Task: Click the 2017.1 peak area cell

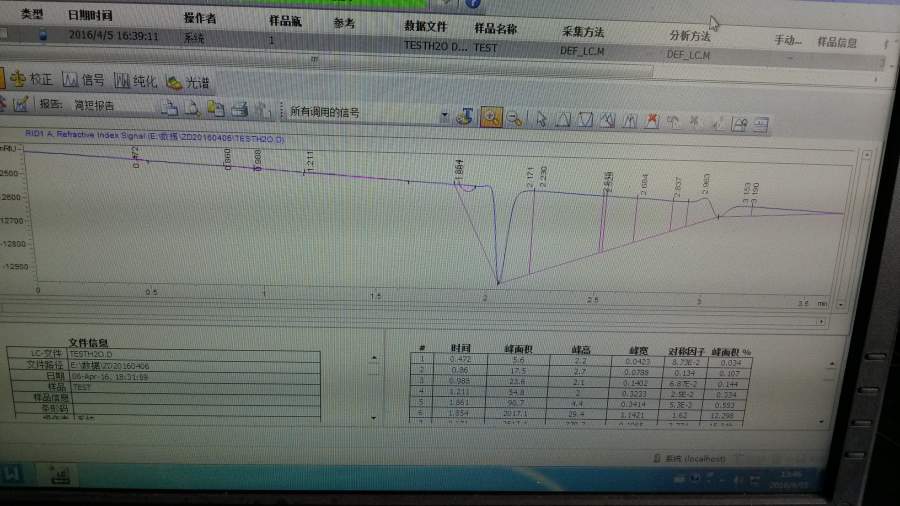Action: [515, 413]
